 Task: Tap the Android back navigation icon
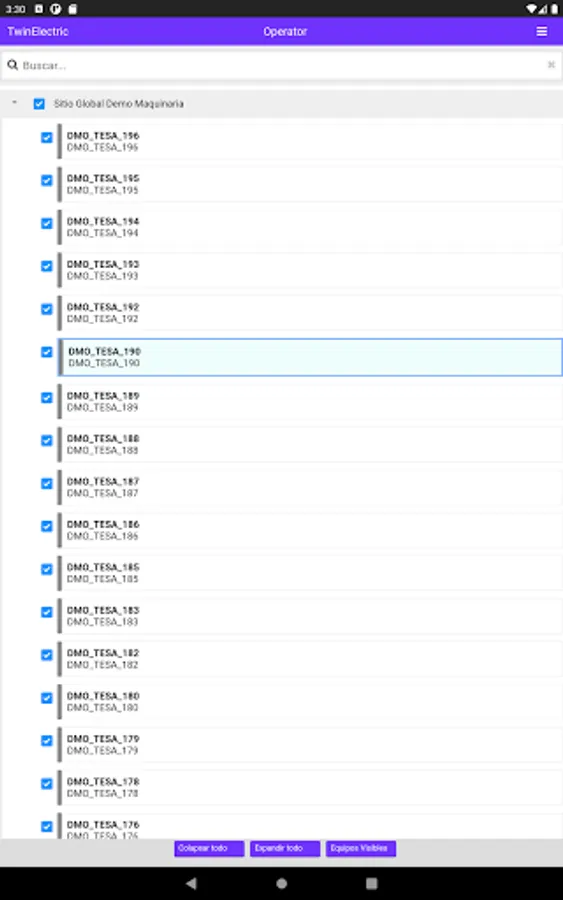pos(192,883)
